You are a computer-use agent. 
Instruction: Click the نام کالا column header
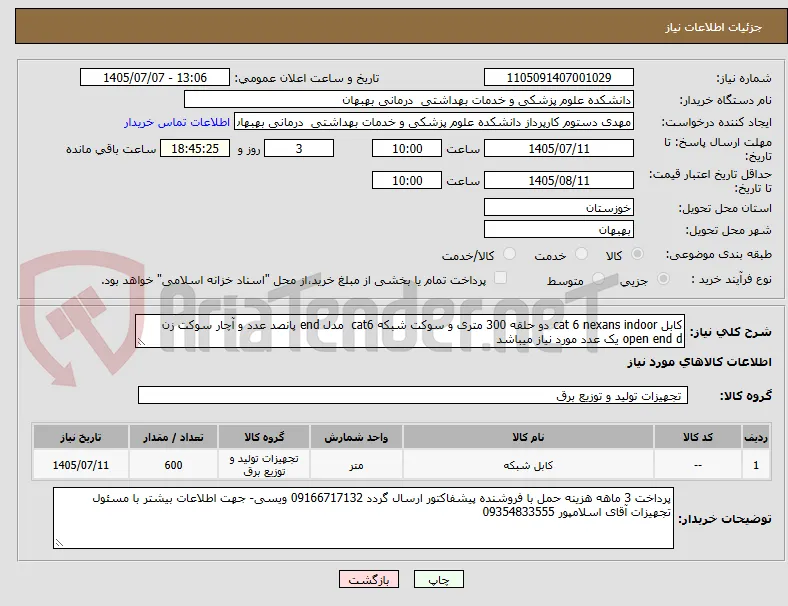528,437
